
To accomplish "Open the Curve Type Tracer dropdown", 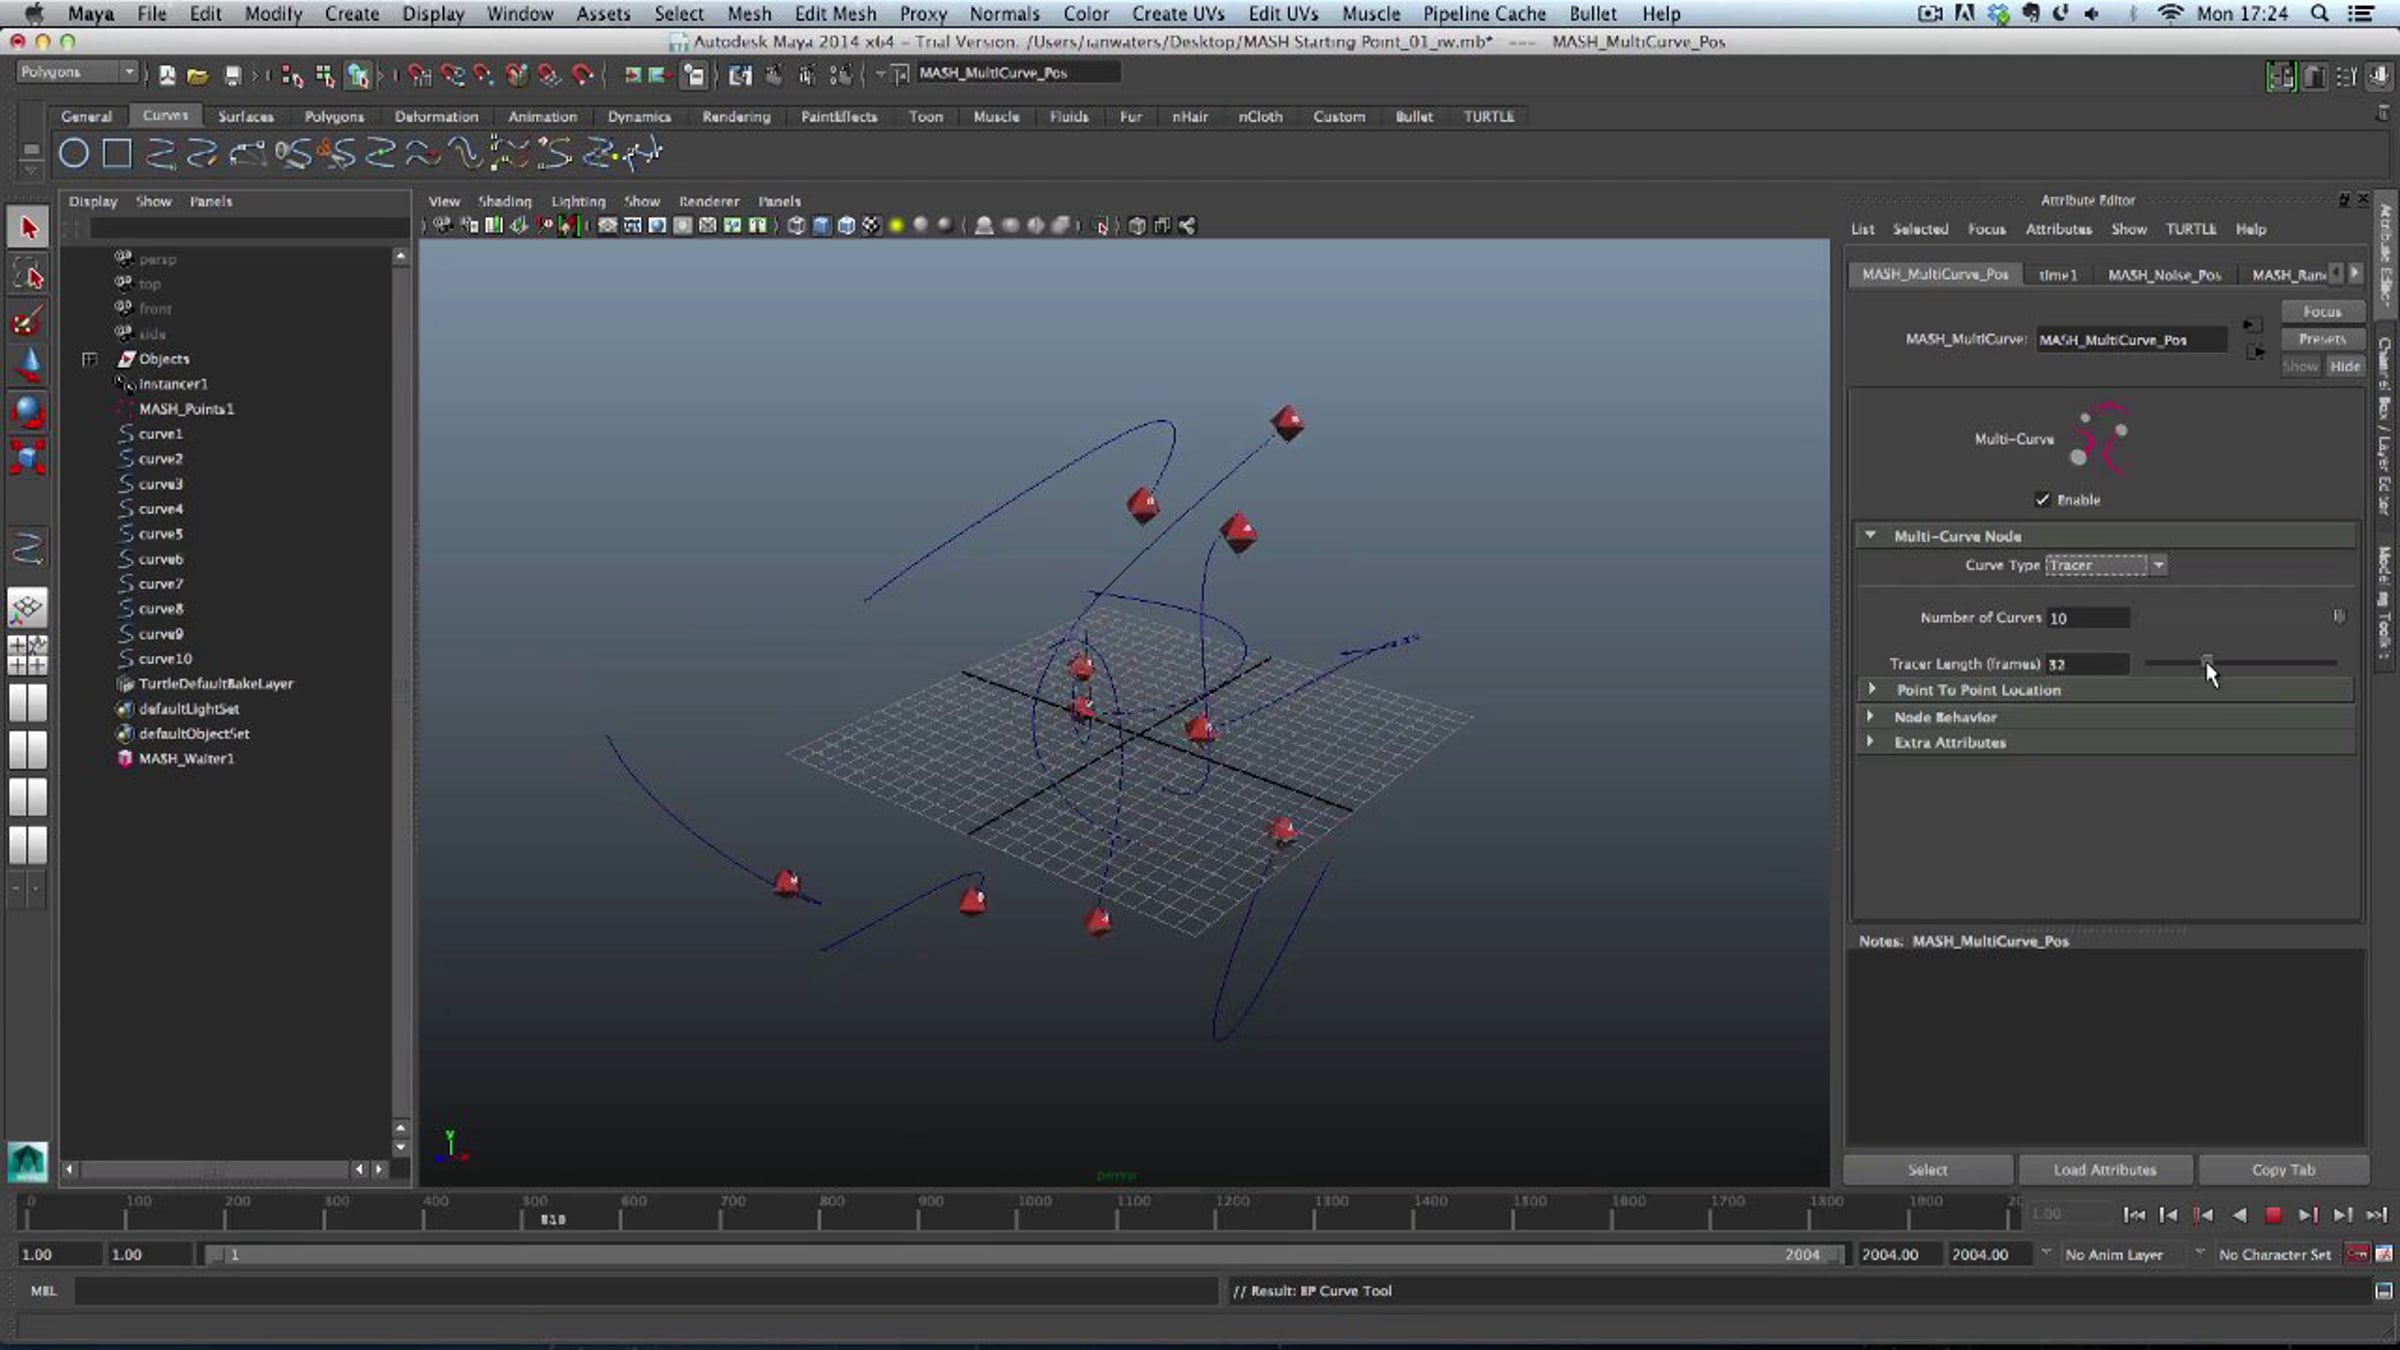I will [2105, 565].
